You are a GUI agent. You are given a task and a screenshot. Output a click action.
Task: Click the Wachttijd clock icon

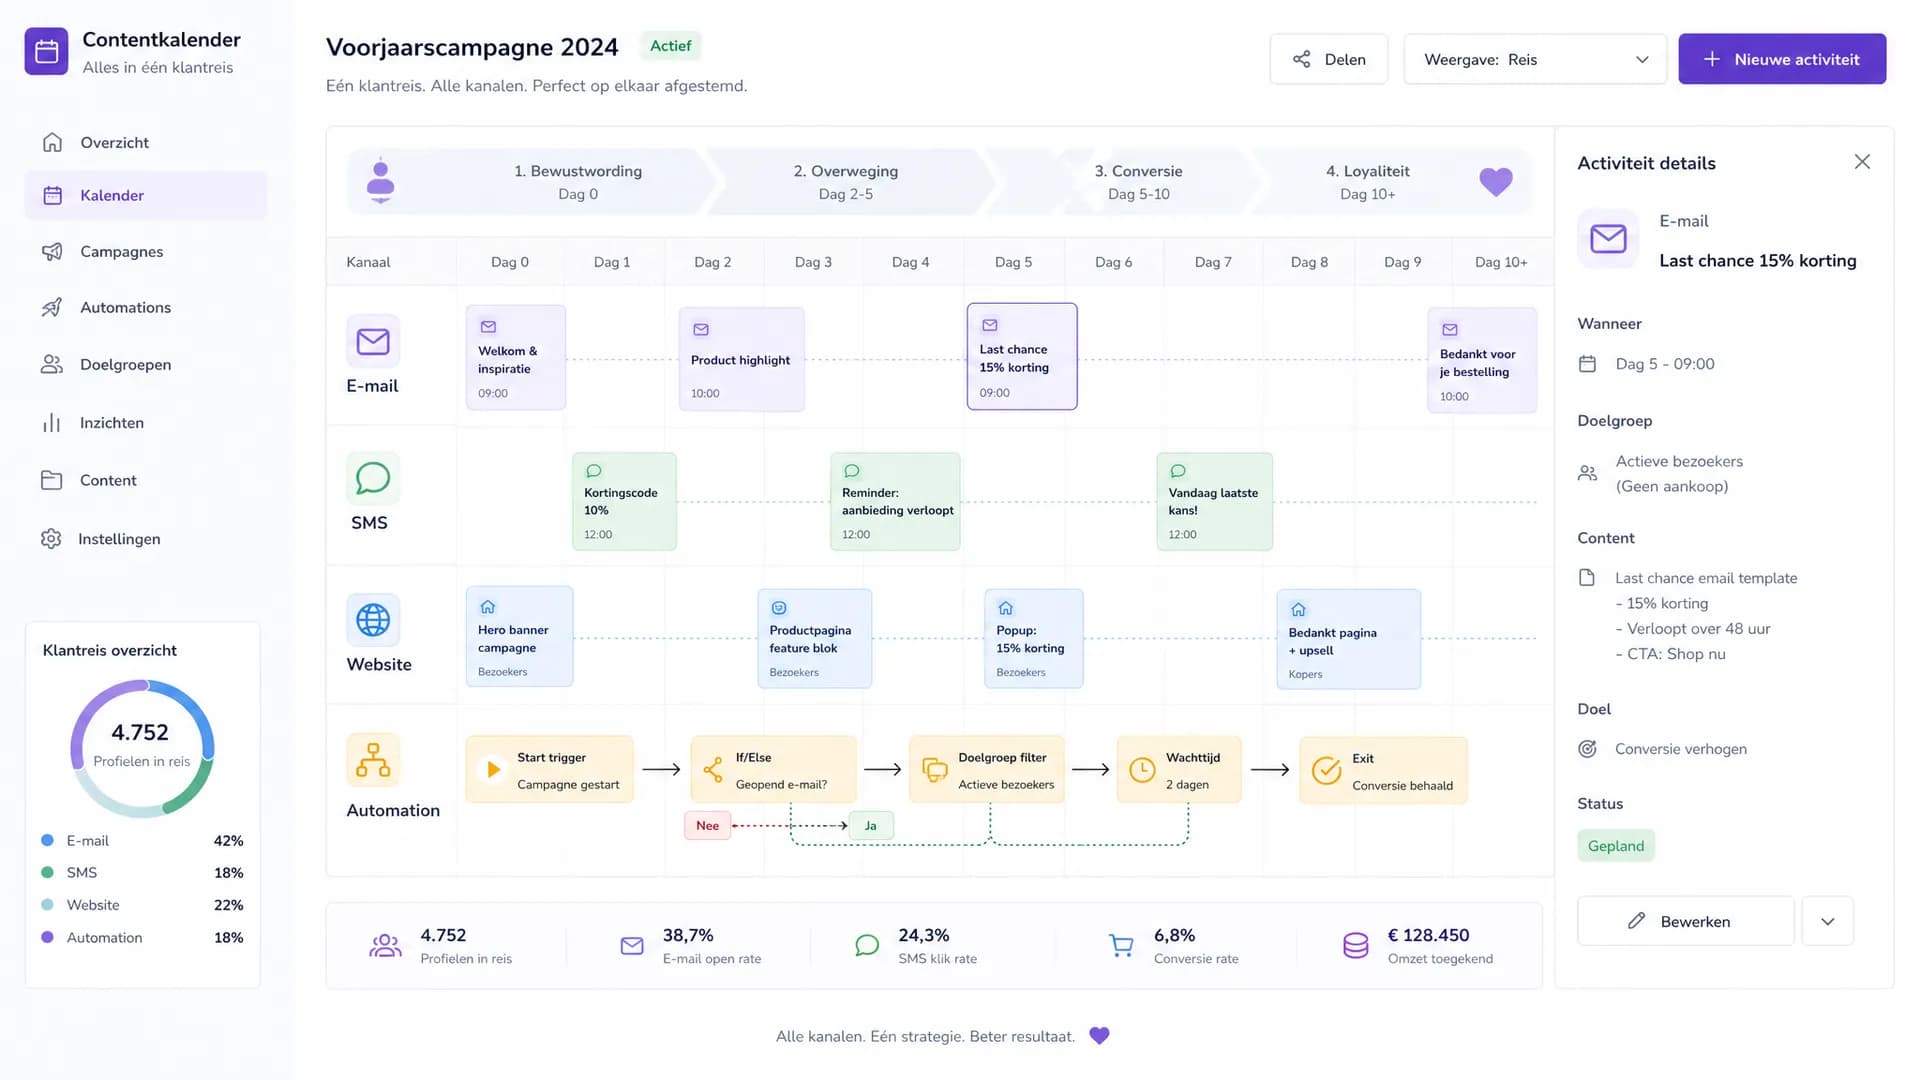pos(1142,770)
